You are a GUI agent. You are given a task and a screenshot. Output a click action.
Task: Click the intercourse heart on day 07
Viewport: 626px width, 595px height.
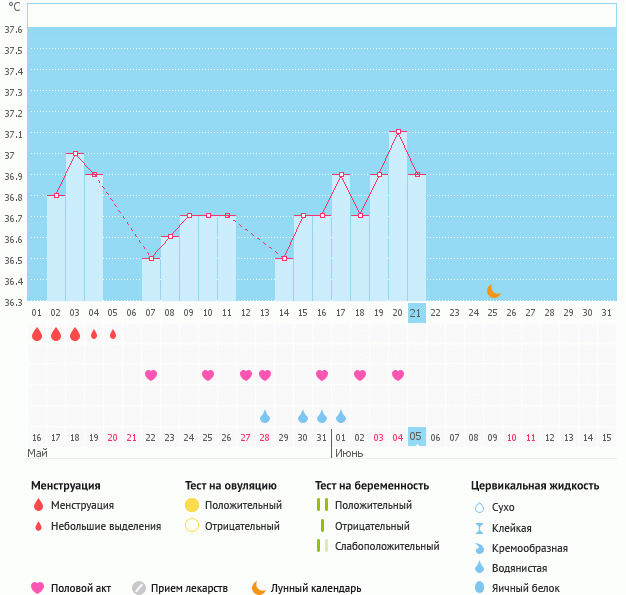point(151,375)
